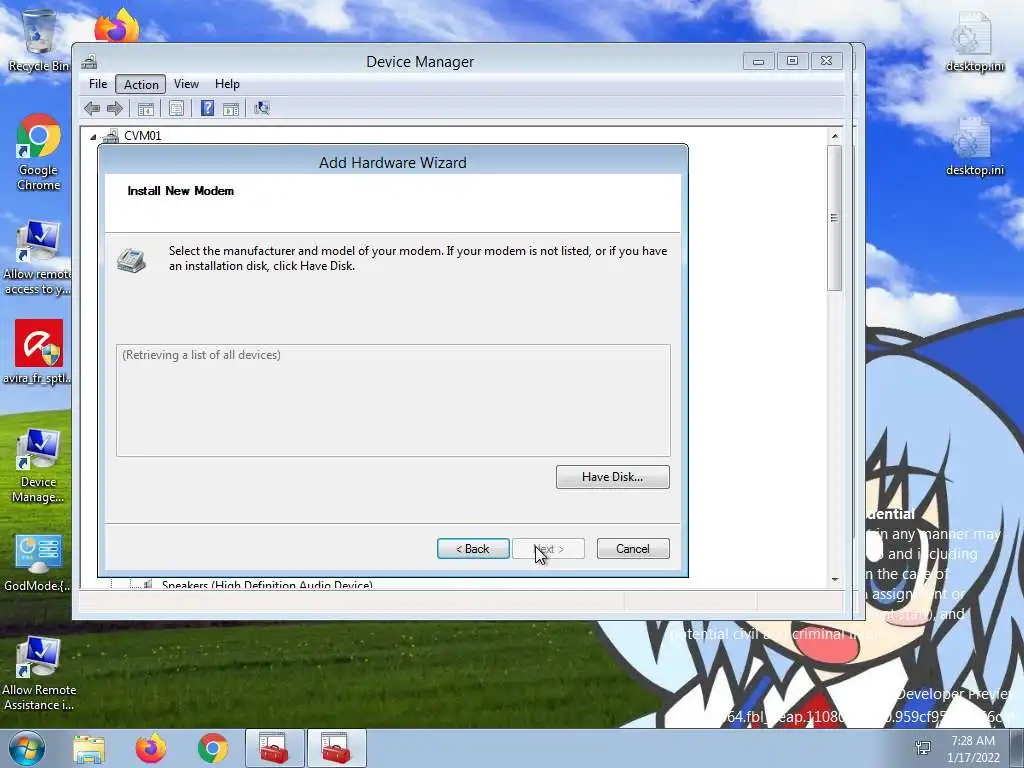Open the Properties toolbar icon
Viewport: 1024px width, 768px height.
coord(176,108)
